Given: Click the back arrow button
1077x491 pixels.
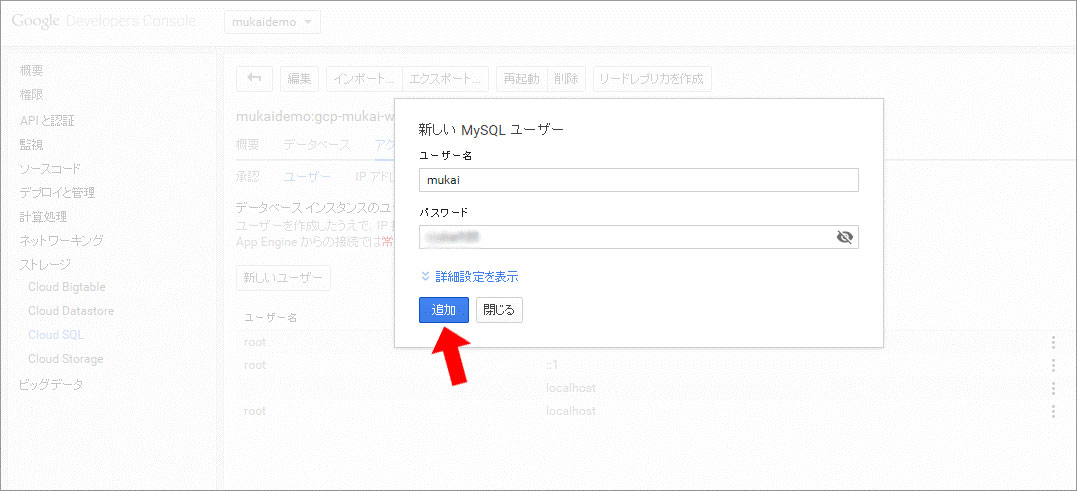Looking at the screenshot, I should 254,79.
